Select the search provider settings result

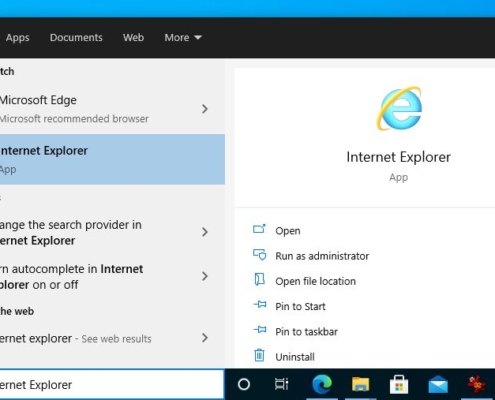click(112, 232)
